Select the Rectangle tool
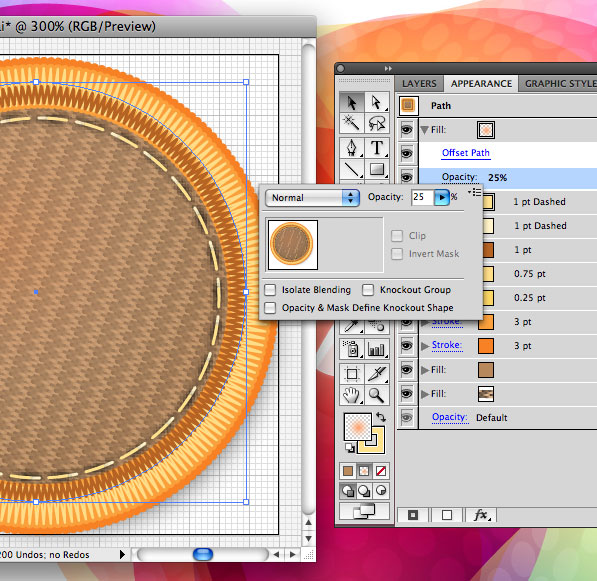597x581 pixels. pos(377,169)
